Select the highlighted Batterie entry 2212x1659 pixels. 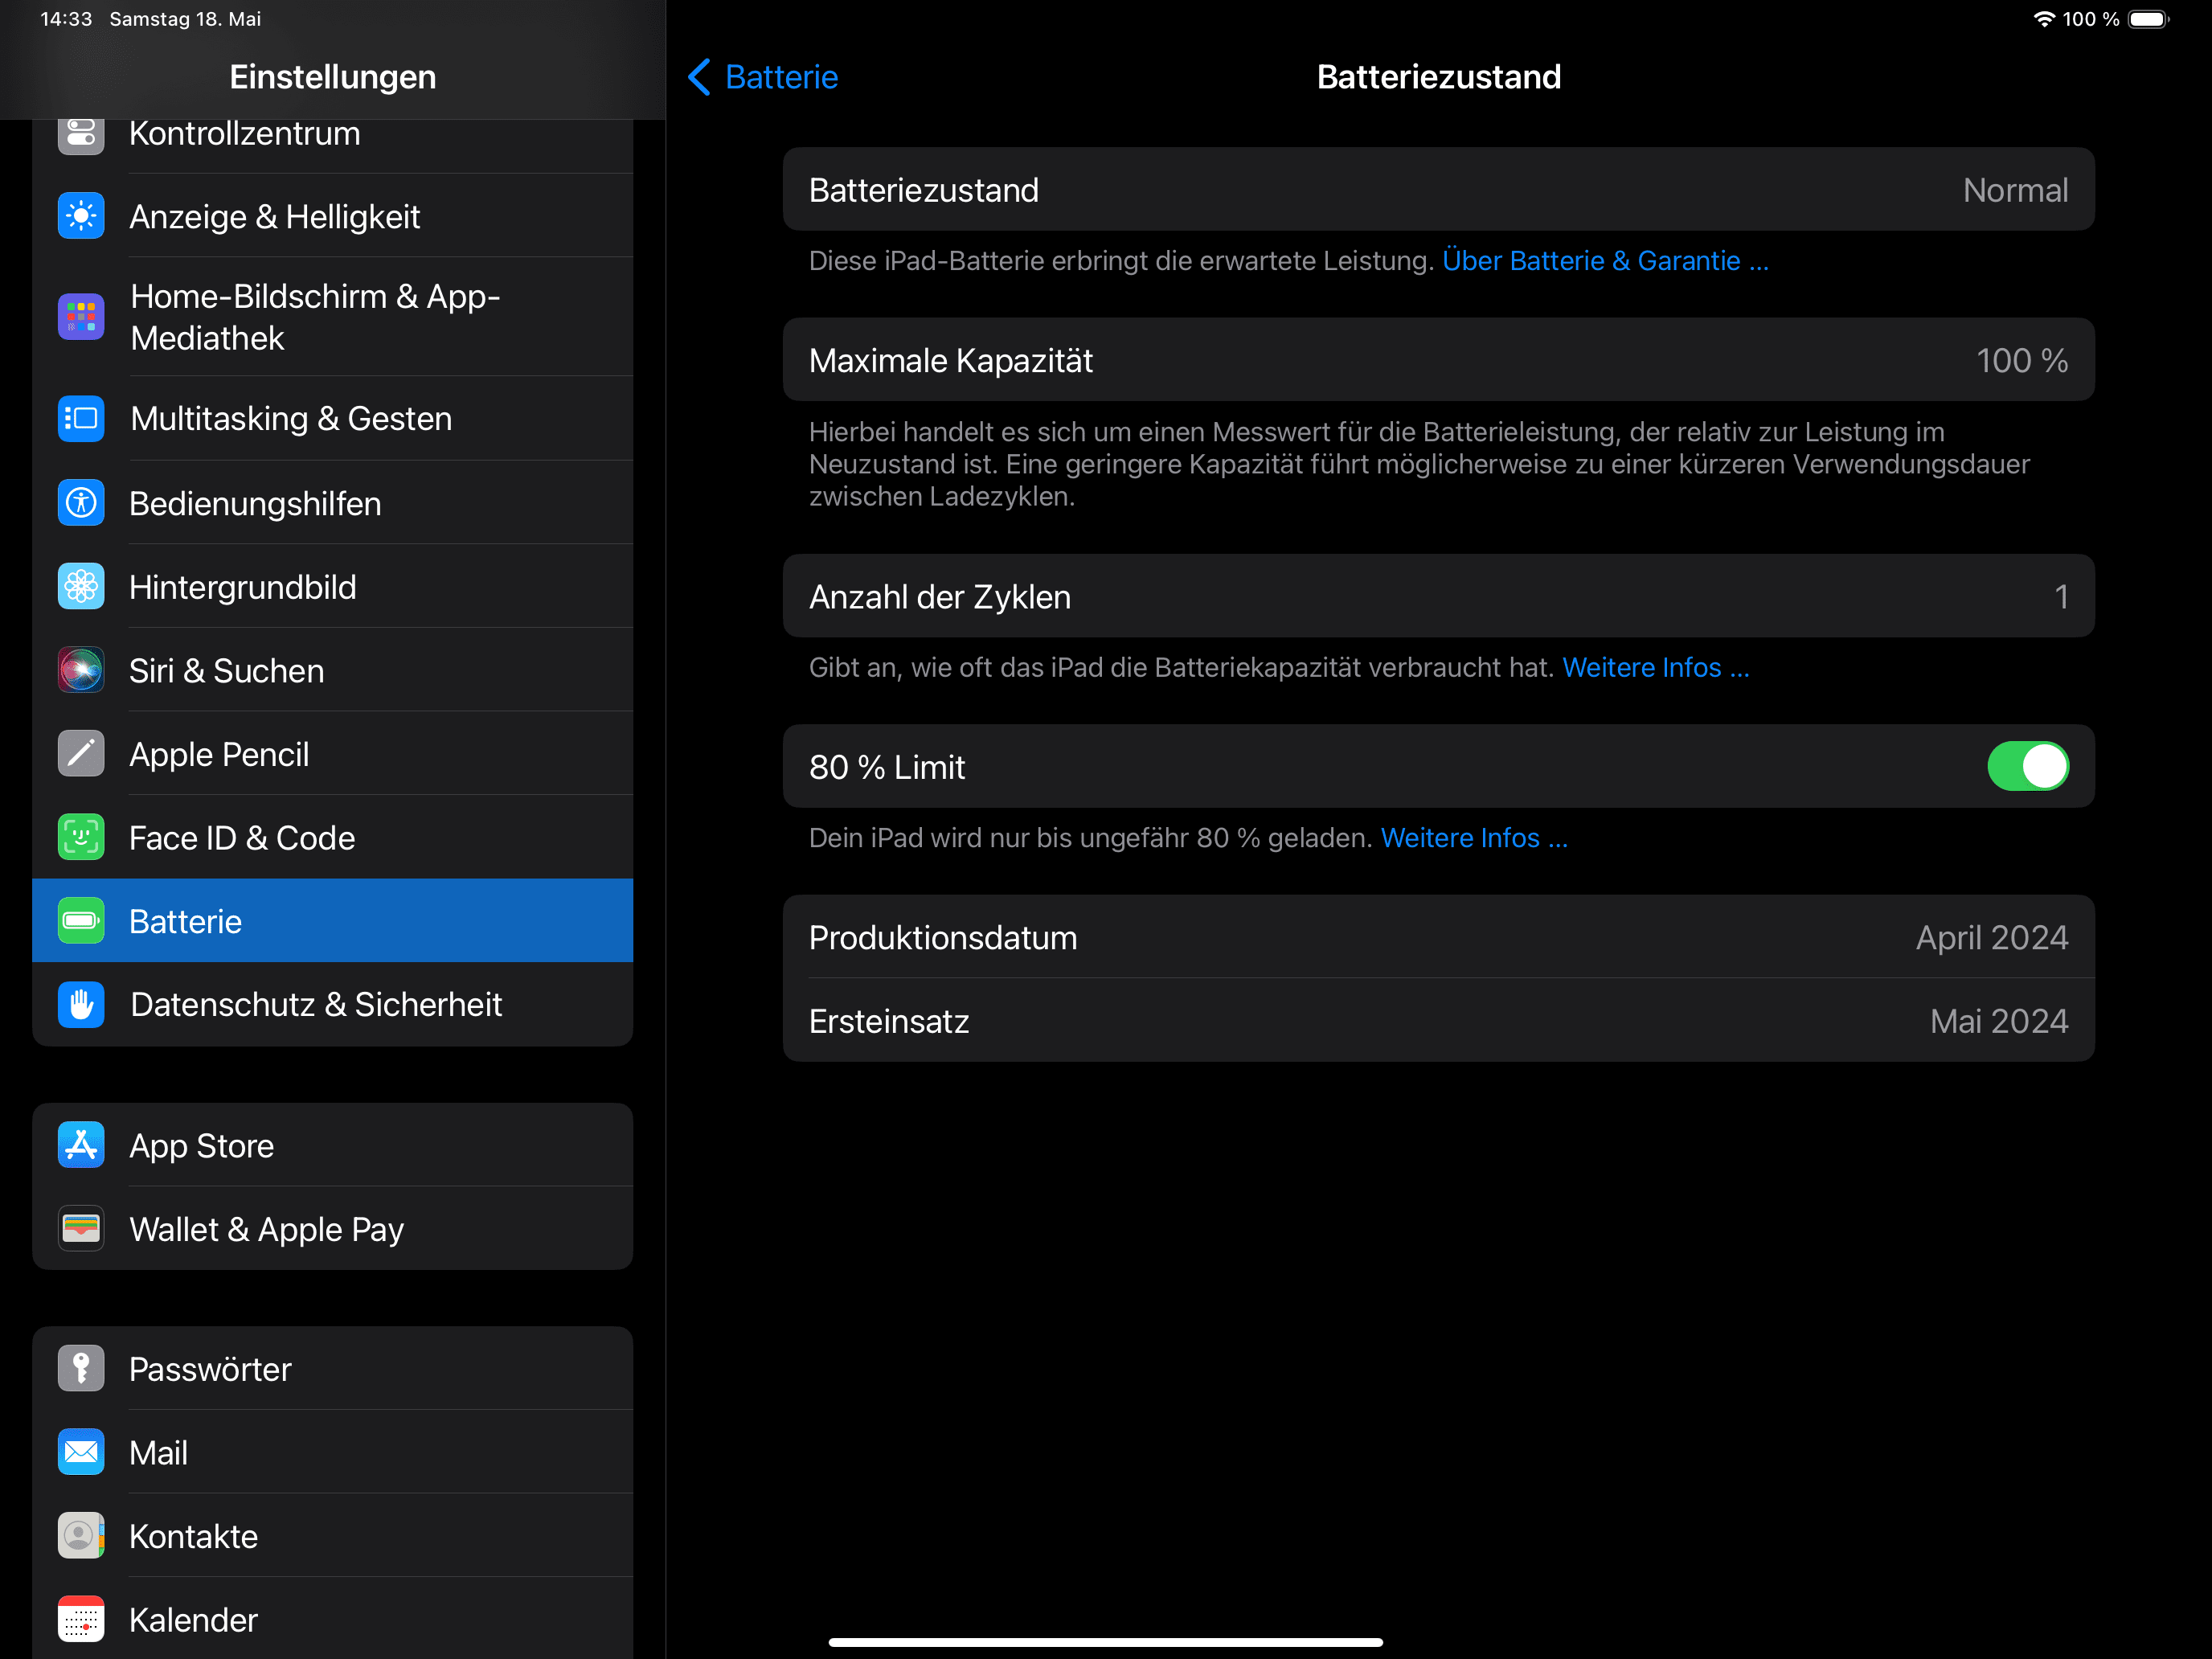[x=332, y=921]
